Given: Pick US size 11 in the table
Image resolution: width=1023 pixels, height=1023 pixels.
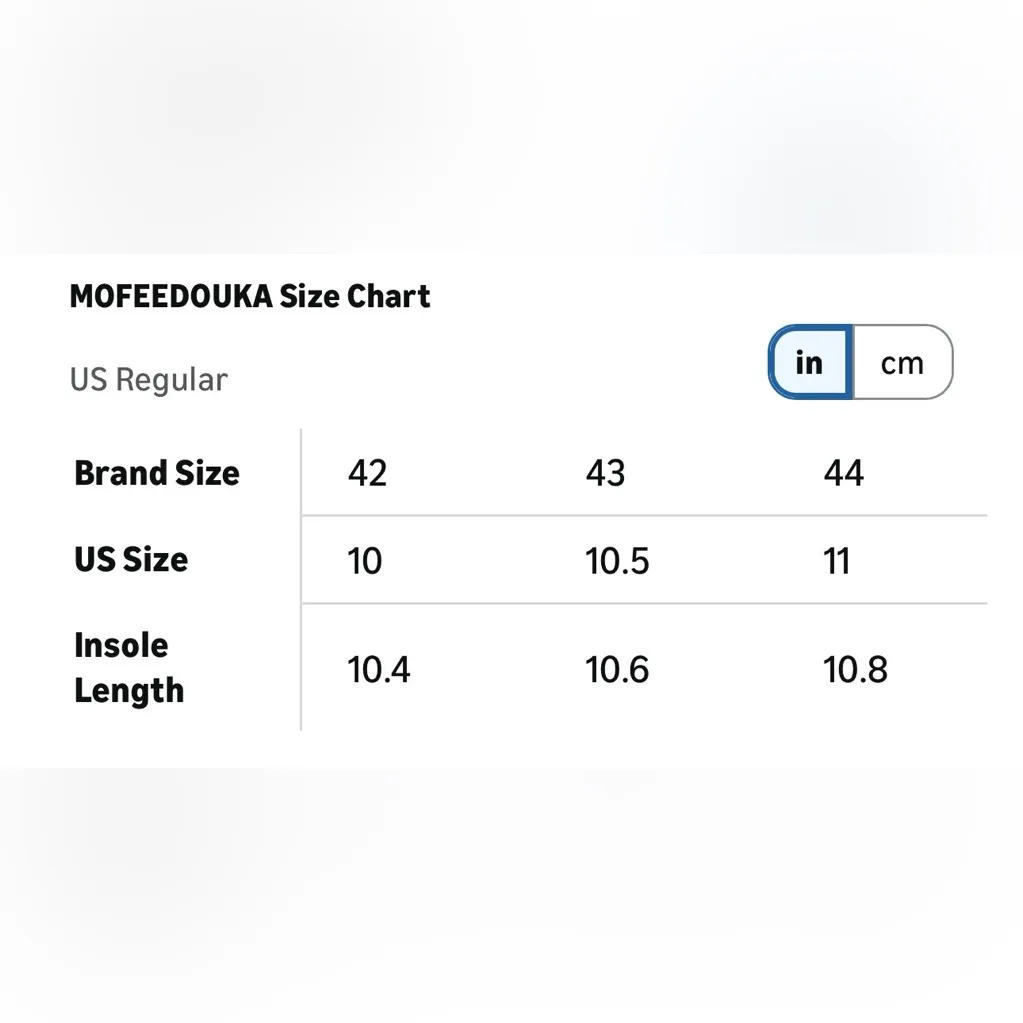Looking at the screenshot, I should 837,561.
